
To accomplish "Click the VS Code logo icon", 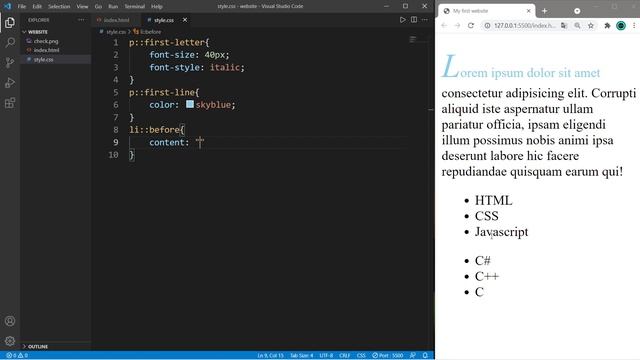I will [x=7, y=6].
